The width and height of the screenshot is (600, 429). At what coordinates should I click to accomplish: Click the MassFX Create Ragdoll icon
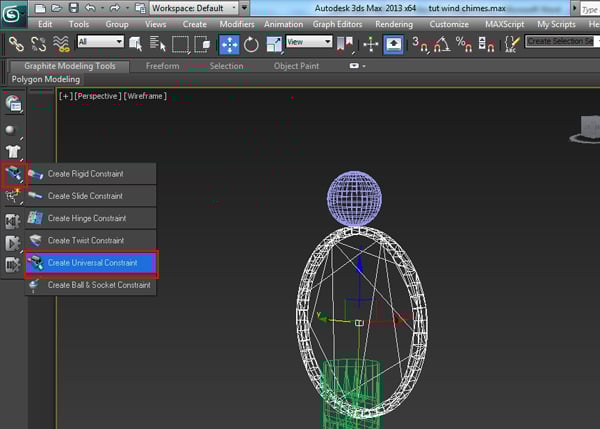coord(13,196)
